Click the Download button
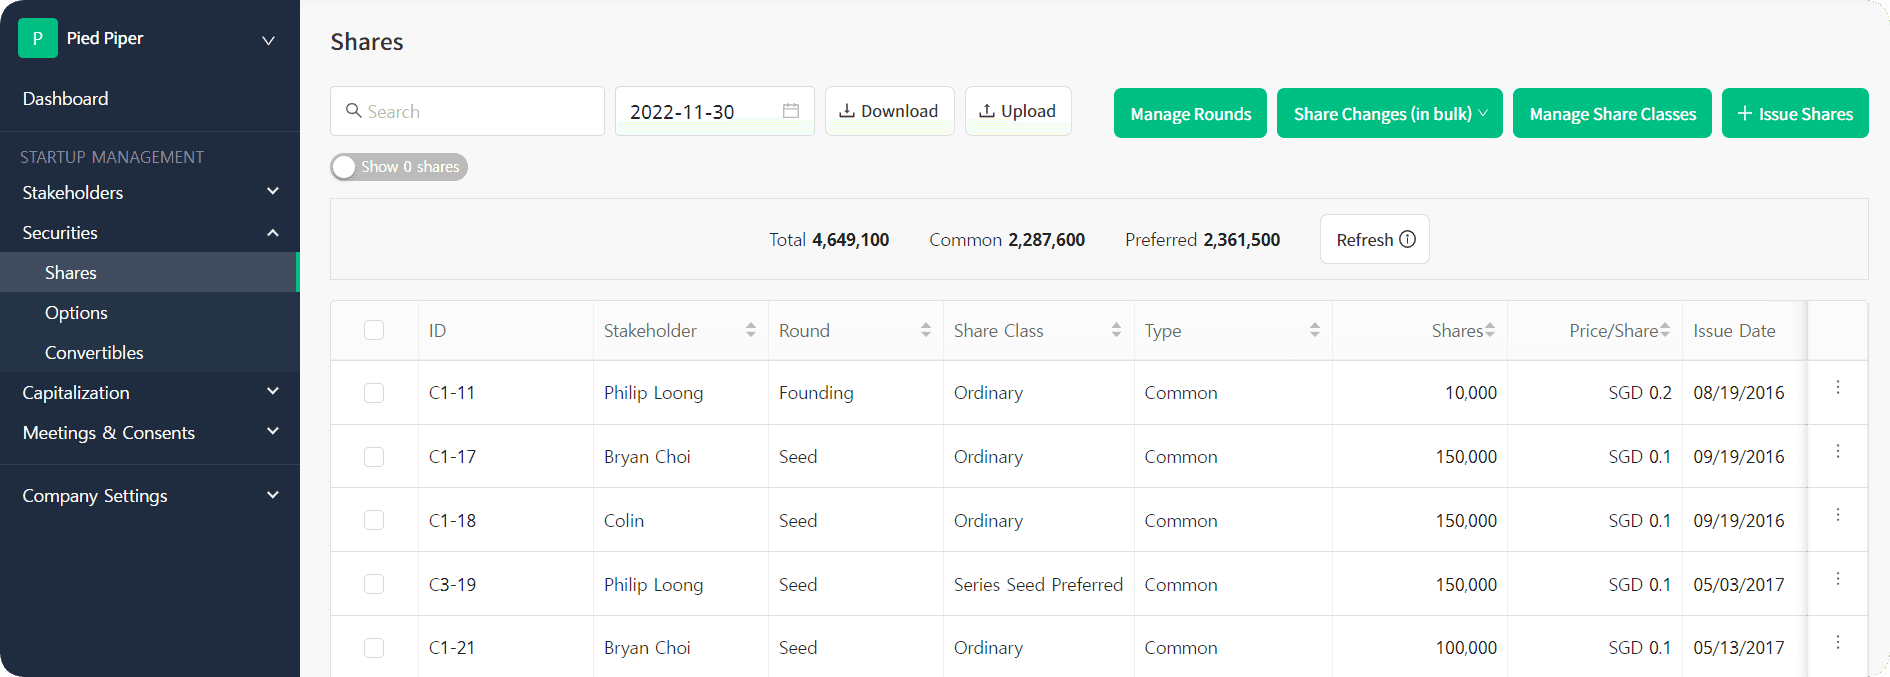Viewport: 1890px width, 677px height. tap(889, 111)
